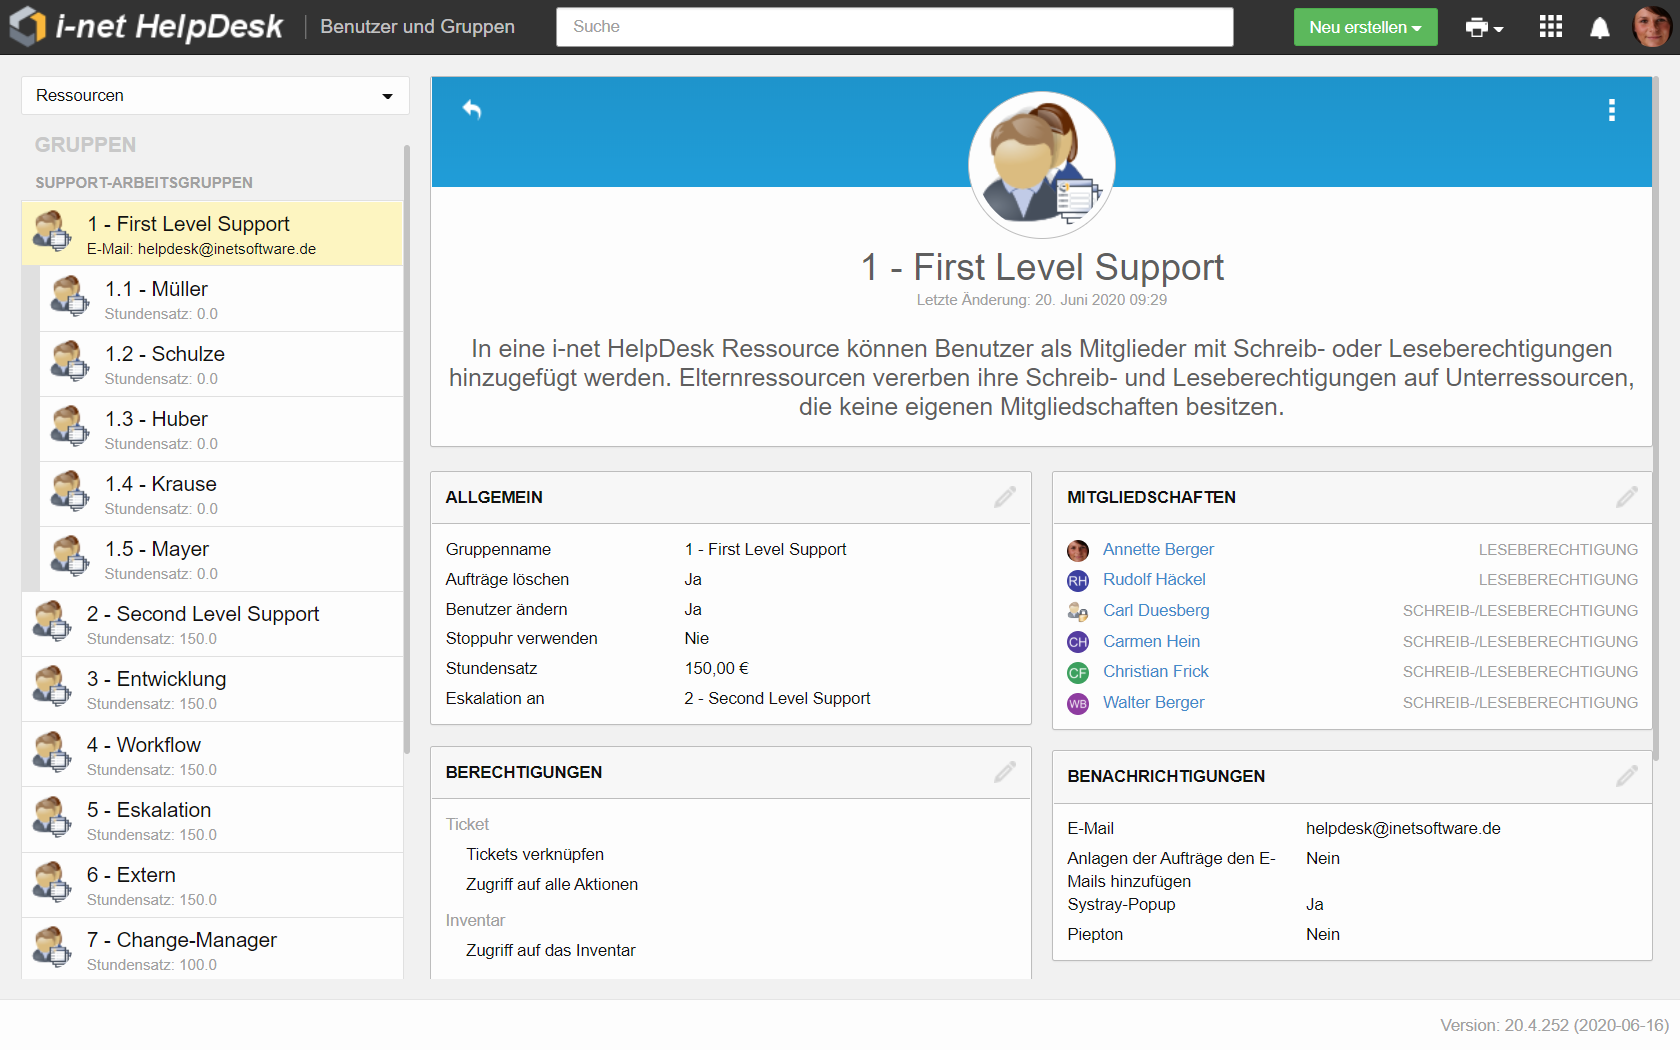Click the group list scrollbar
The width and height of the screenshot is (1680, 1050).
[407, 450]
